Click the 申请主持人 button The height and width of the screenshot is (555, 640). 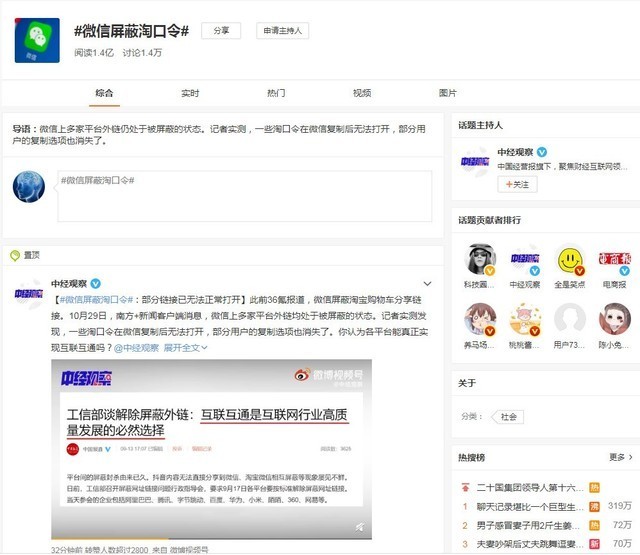(282, 31)
